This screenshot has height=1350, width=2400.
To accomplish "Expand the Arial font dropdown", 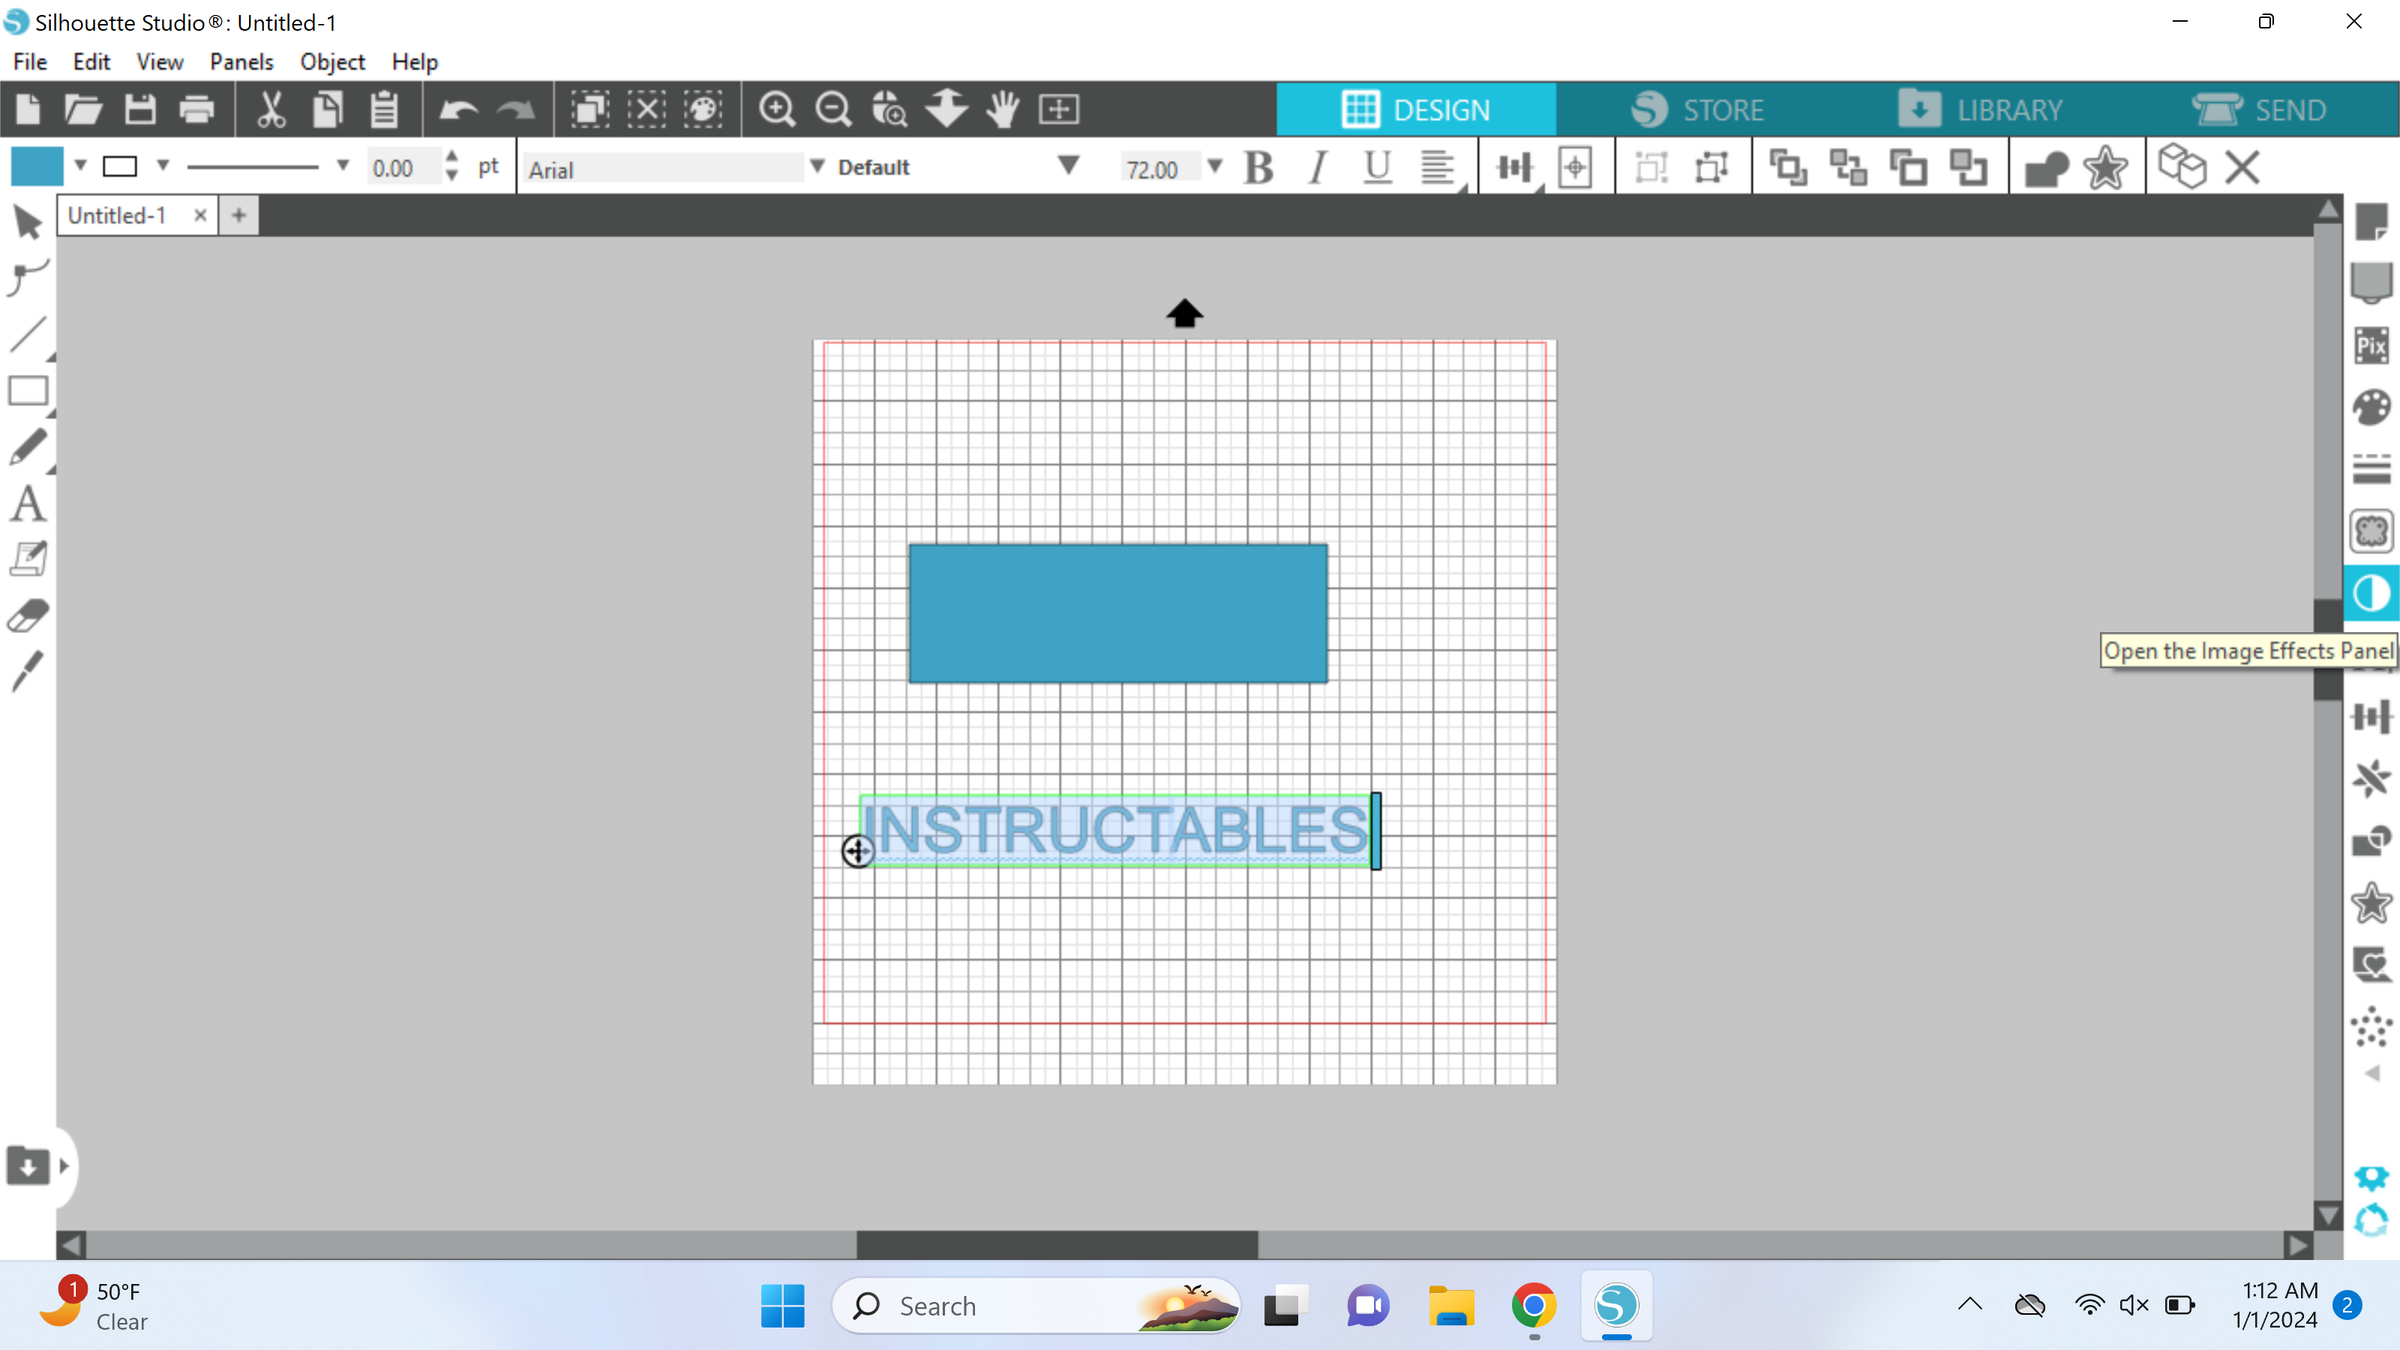I will (x=817, y=167).
